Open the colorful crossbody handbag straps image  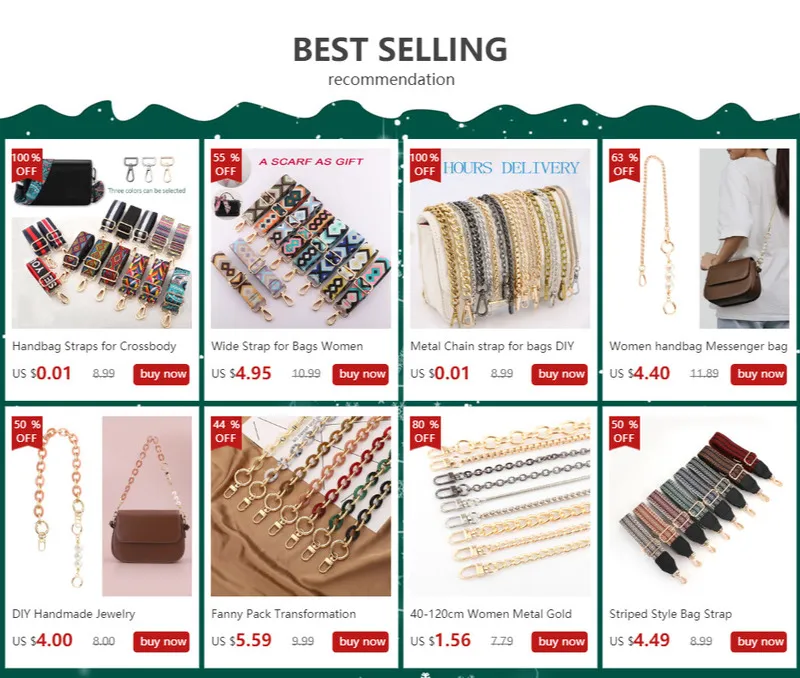tap(102, 238)
